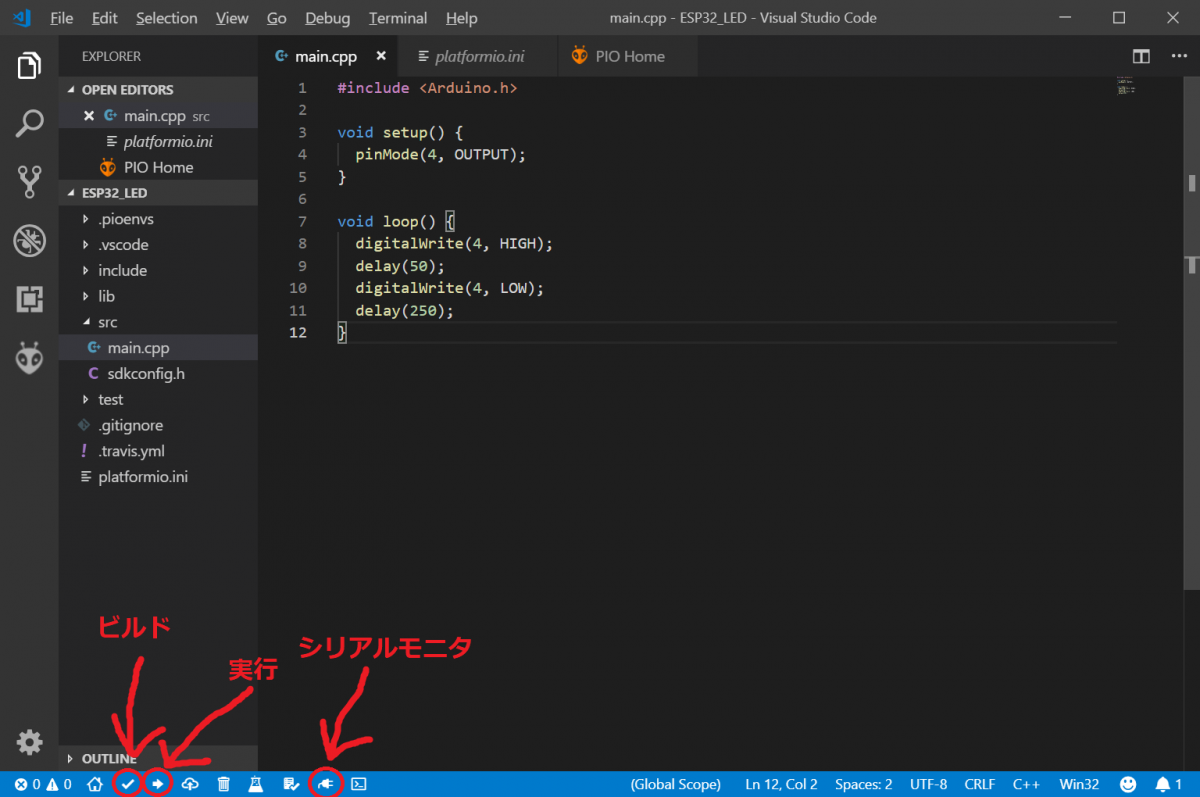The height and width of the screenshot is (797, 1200).
Task: Open the Source Control view
Action: point(29,182)
